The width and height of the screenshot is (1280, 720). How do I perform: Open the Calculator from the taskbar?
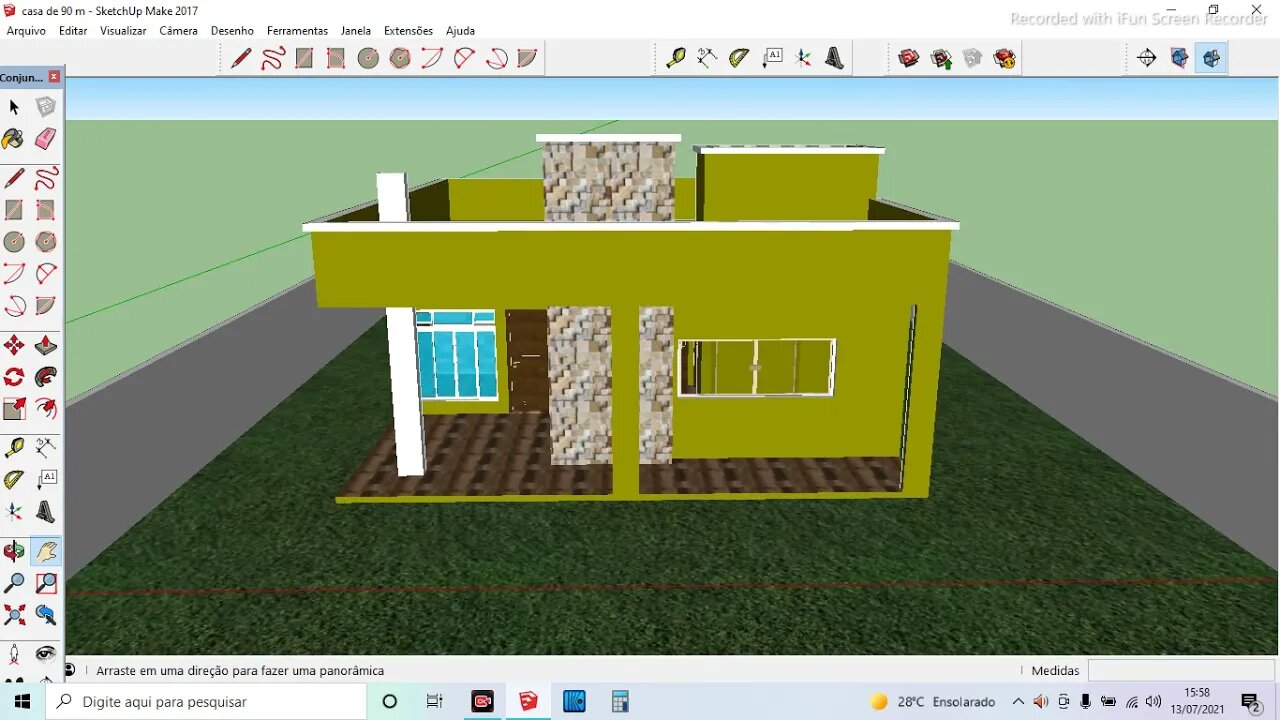[x=620, y=702]
